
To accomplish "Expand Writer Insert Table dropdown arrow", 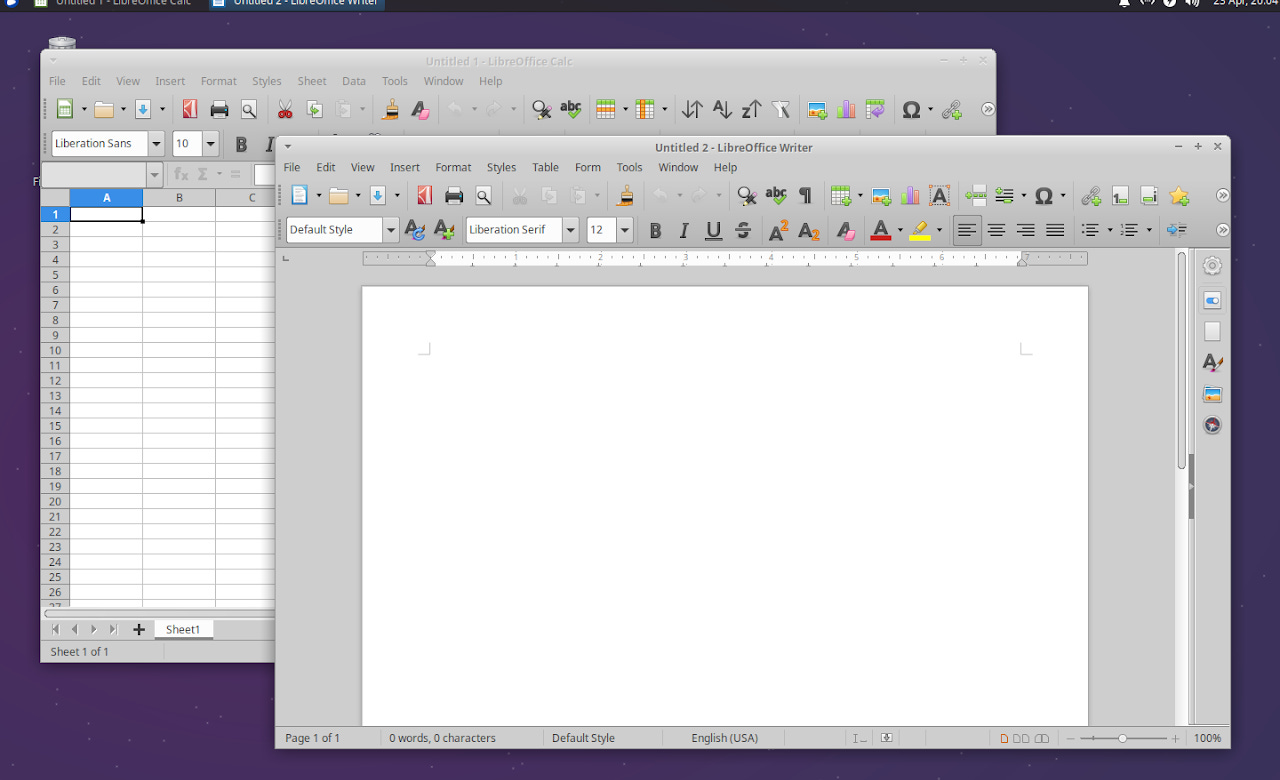I will [x=860, y=196].
